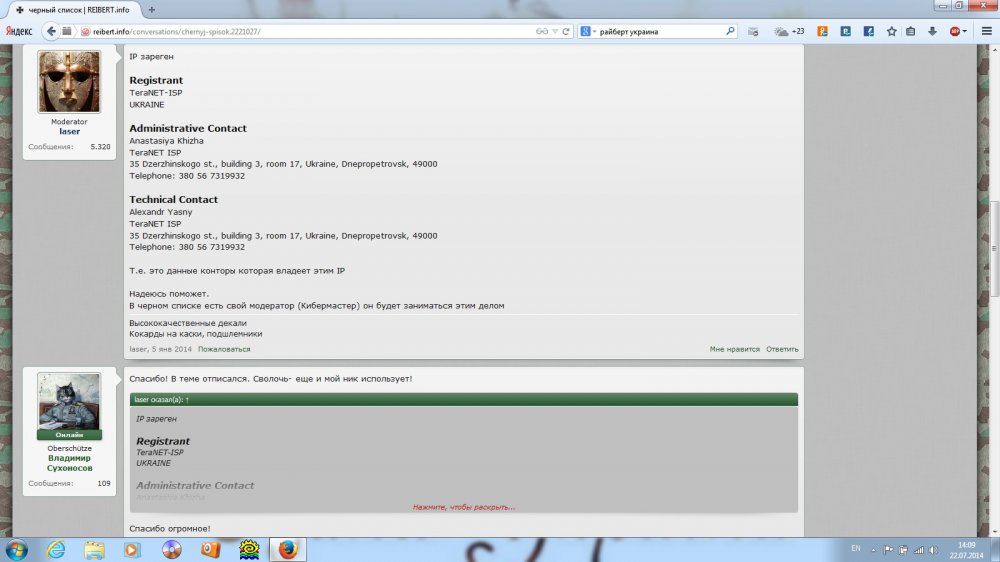Open the 'laser' username profile link
The width and height of the screenshot is (1000, 562).
69,131
